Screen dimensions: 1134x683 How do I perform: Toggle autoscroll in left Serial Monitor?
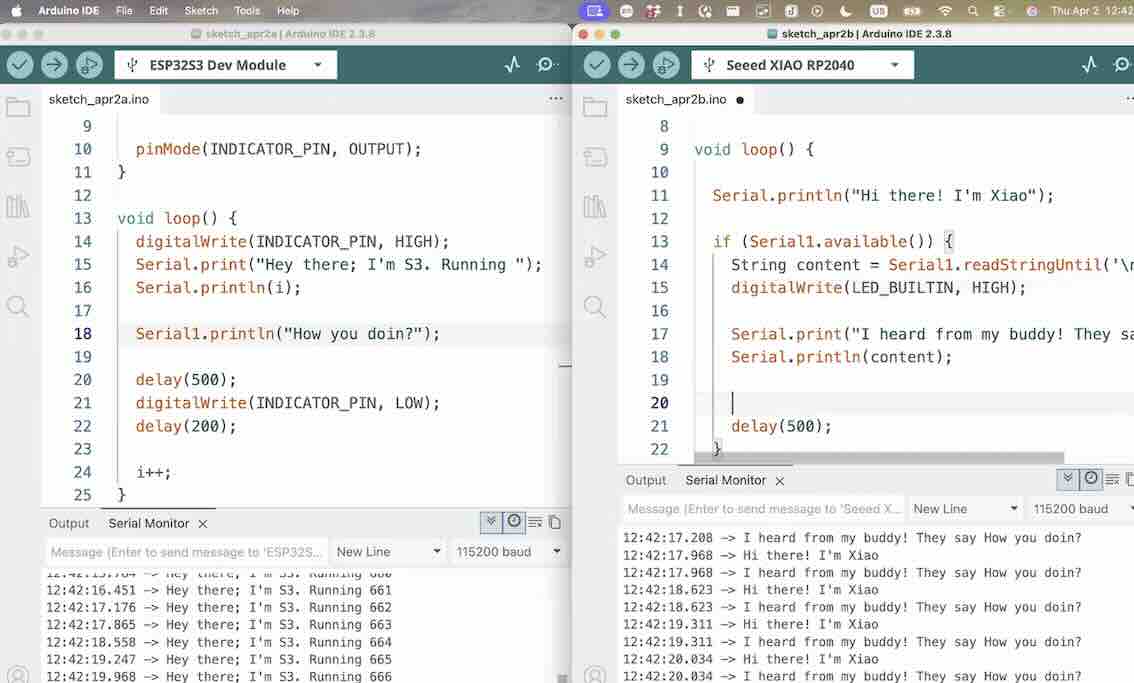tap(491, 522)
